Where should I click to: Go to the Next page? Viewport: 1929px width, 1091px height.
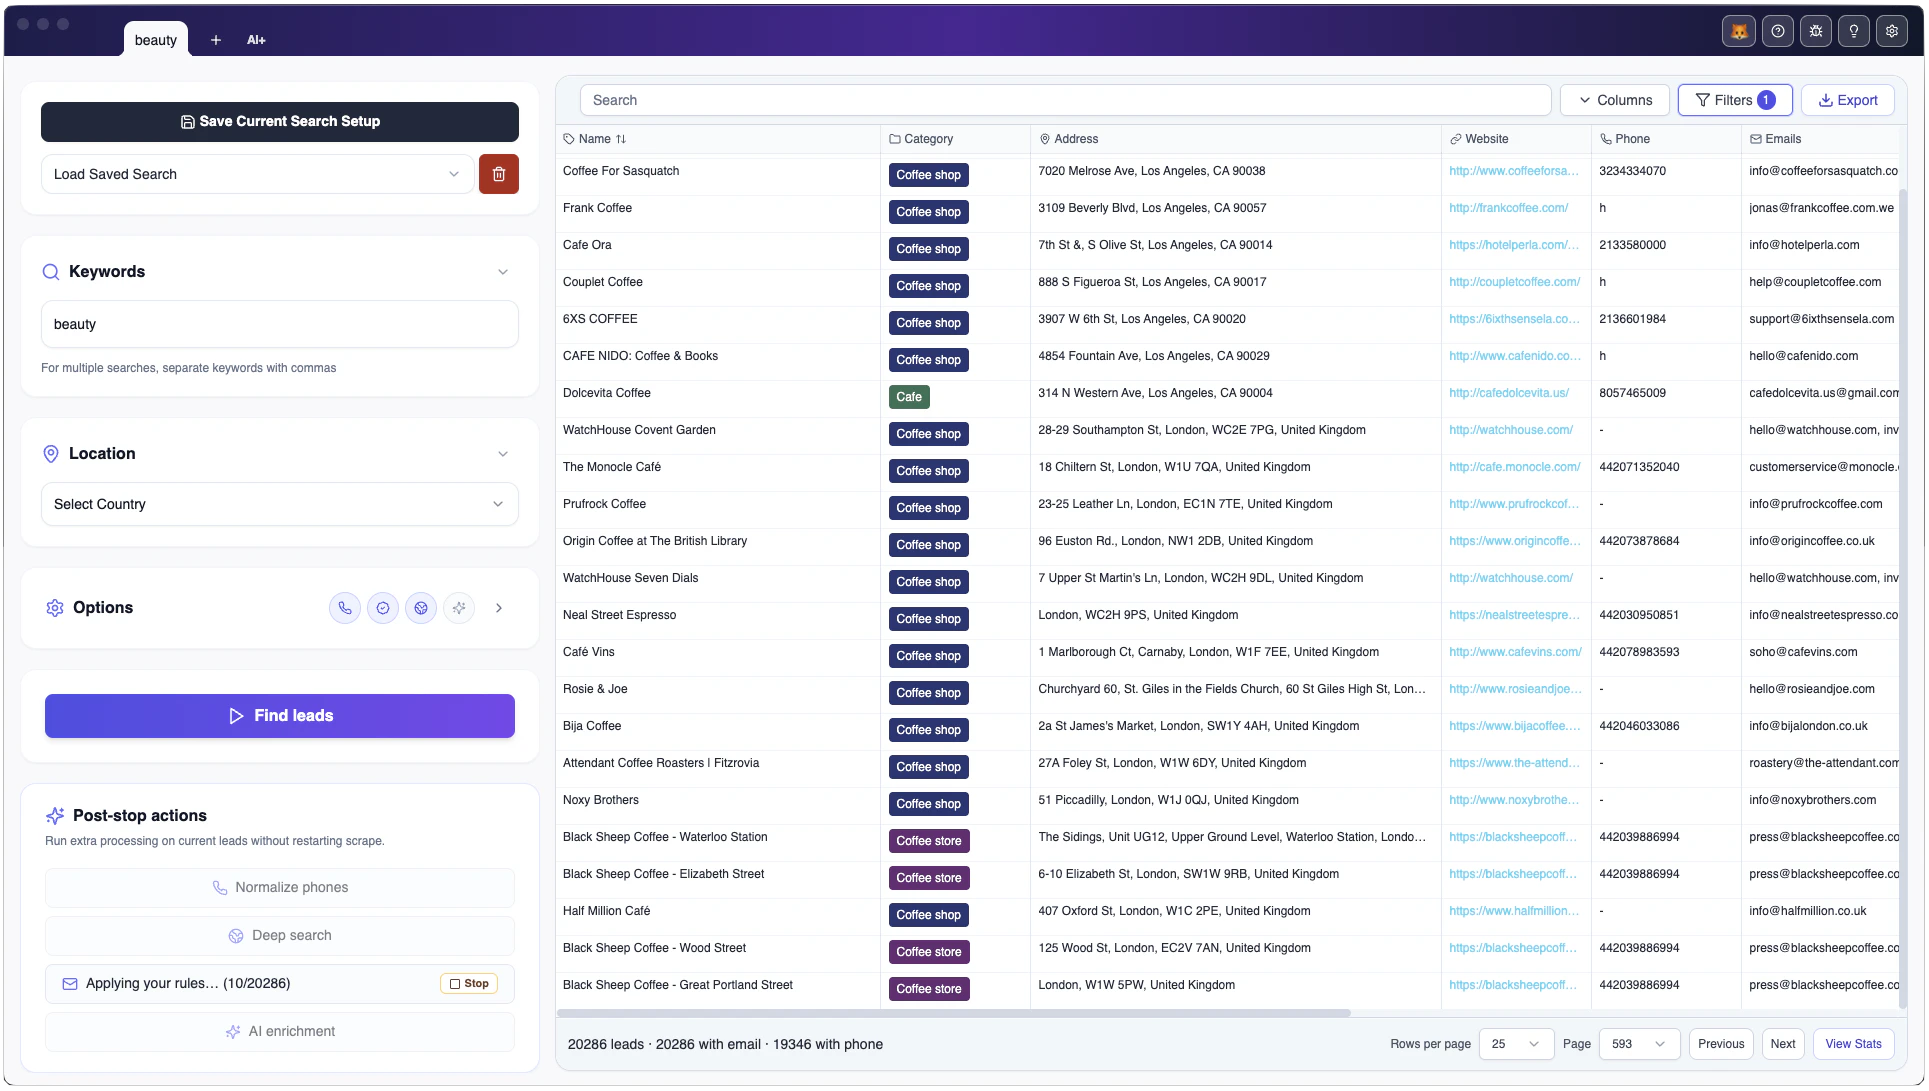coord(1782,1044)
